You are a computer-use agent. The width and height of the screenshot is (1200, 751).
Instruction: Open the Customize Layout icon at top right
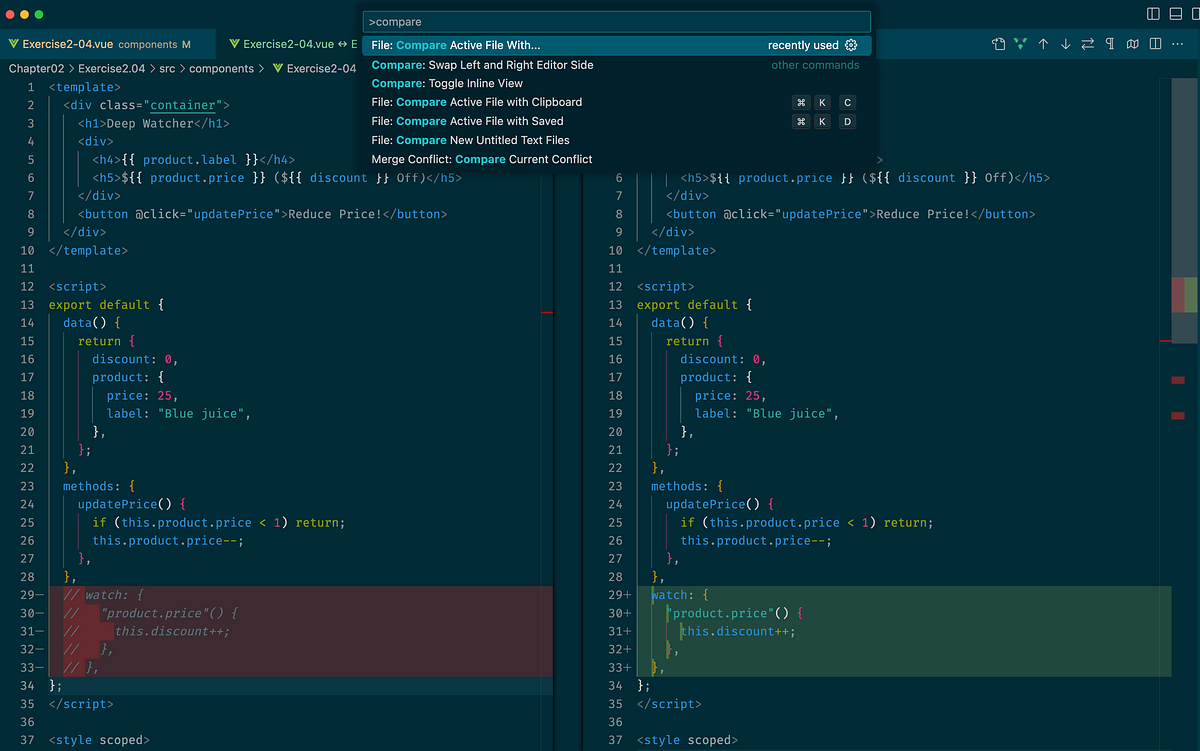coord(1196,13)
